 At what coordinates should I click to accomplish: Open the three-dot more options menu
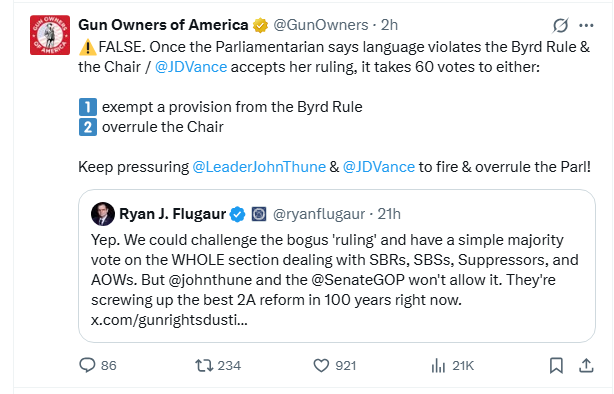pyautogui.click(x=586, y=25)
